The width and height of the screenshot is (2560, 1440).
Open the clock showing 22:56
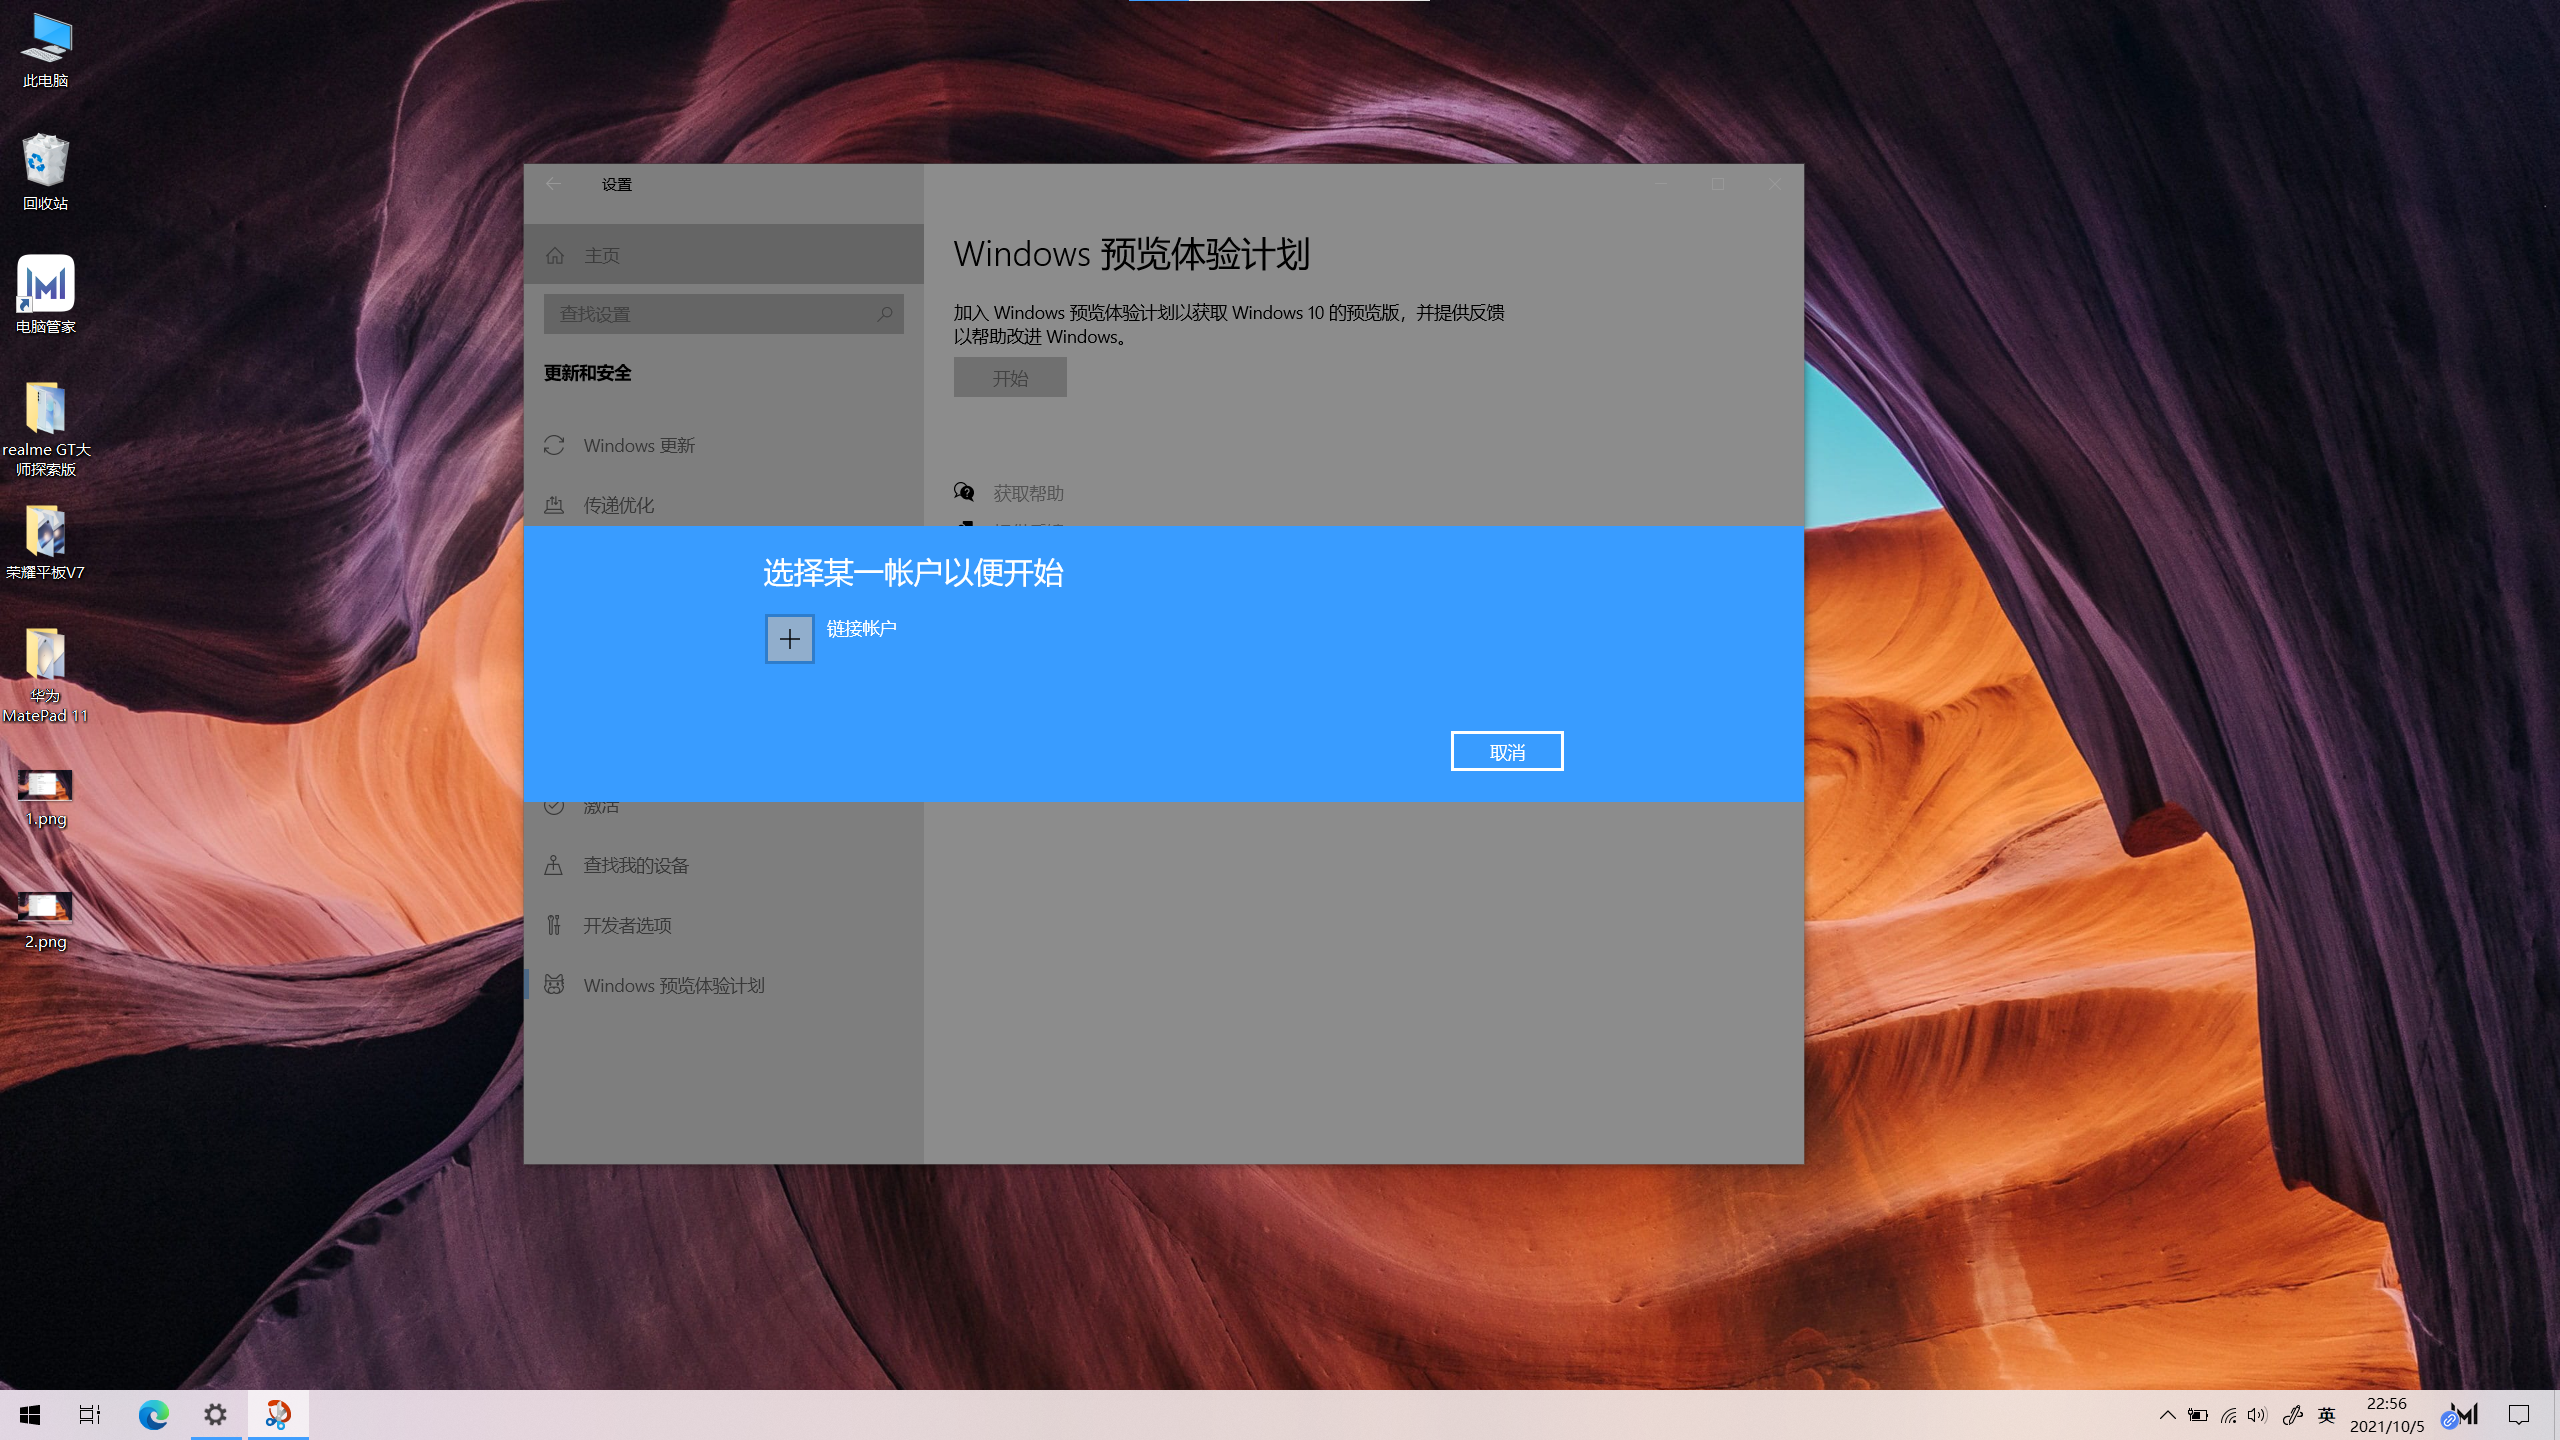pos(2387,1415)
